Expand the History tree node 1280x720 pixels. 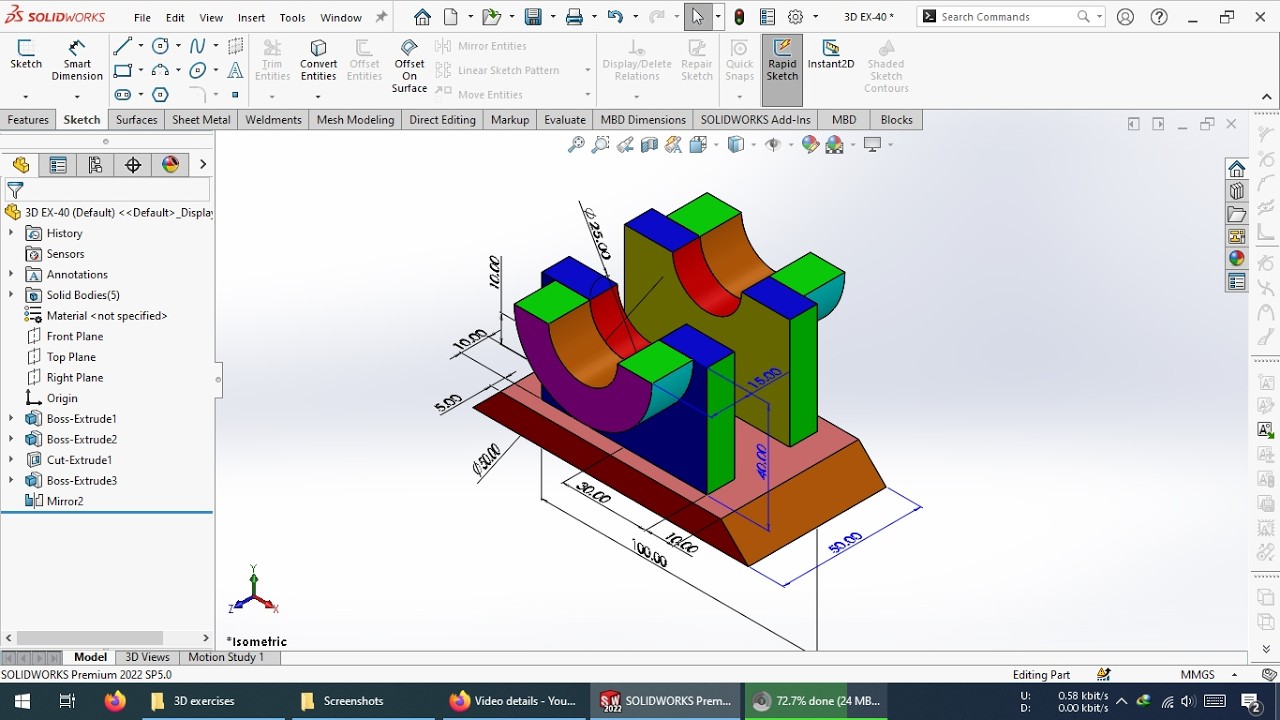11,233
